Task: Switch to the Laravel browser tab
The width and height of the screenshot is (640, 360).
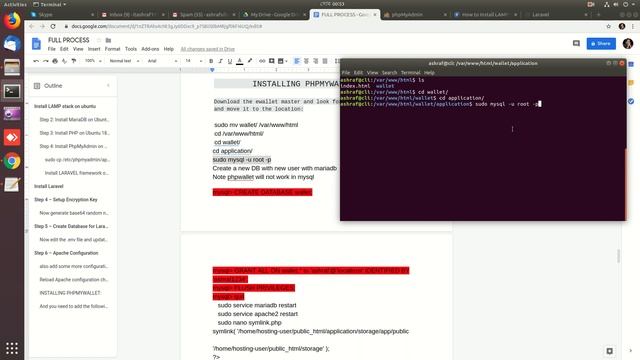Action: [x=555, y=15]
